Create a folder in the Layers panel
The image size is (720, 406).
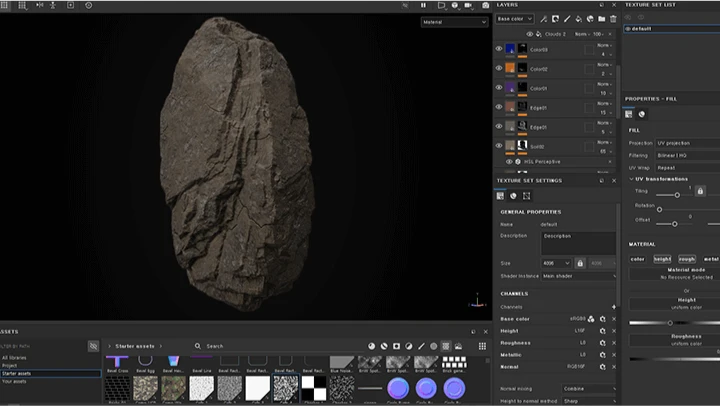[602, 19]
